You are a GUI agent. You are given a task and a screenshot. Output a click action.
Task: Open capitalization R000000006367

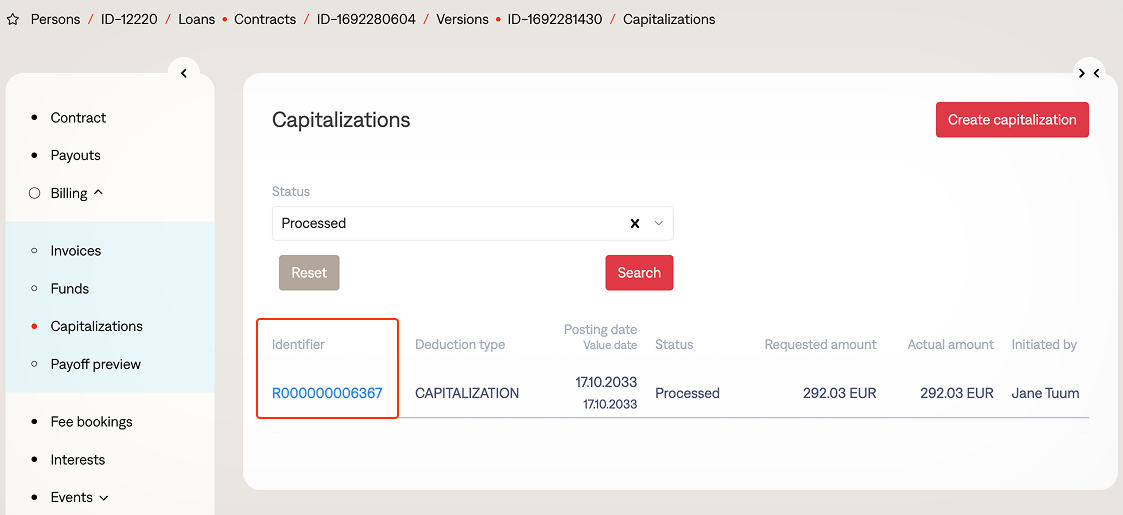coord(327,394)
